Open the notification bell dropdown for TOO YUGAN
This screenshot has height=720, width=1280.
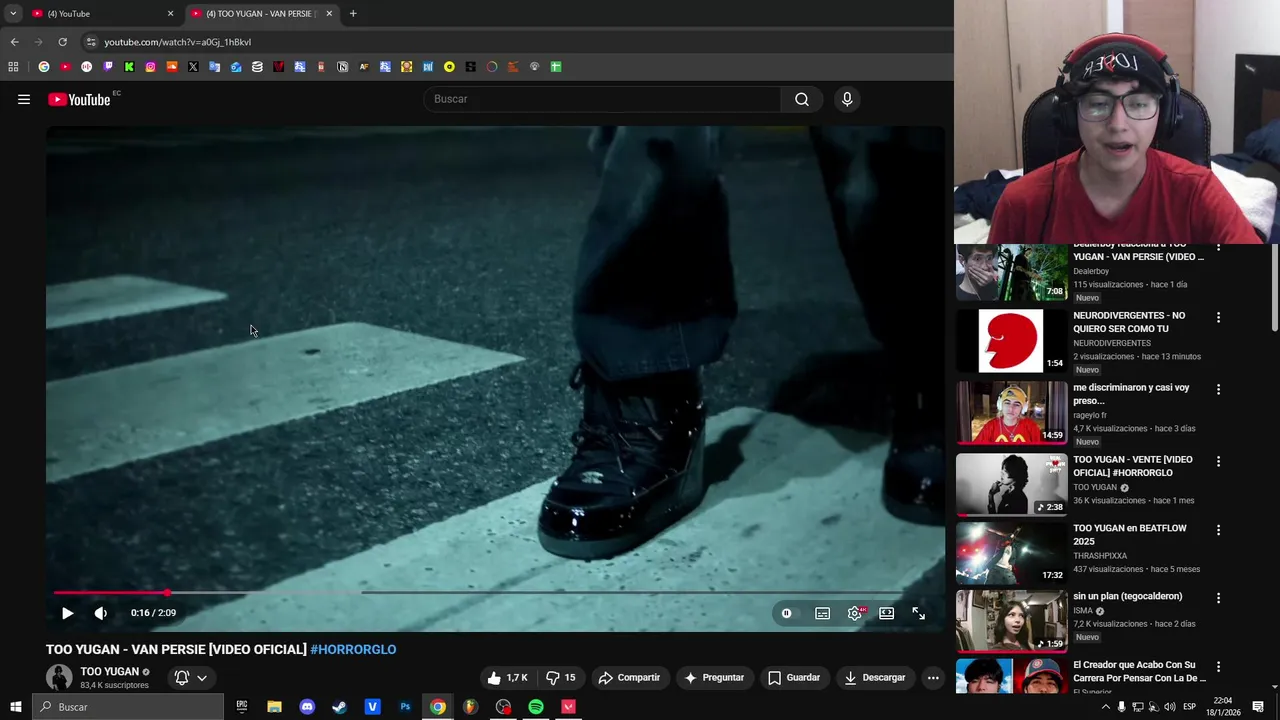pos(191,677)
